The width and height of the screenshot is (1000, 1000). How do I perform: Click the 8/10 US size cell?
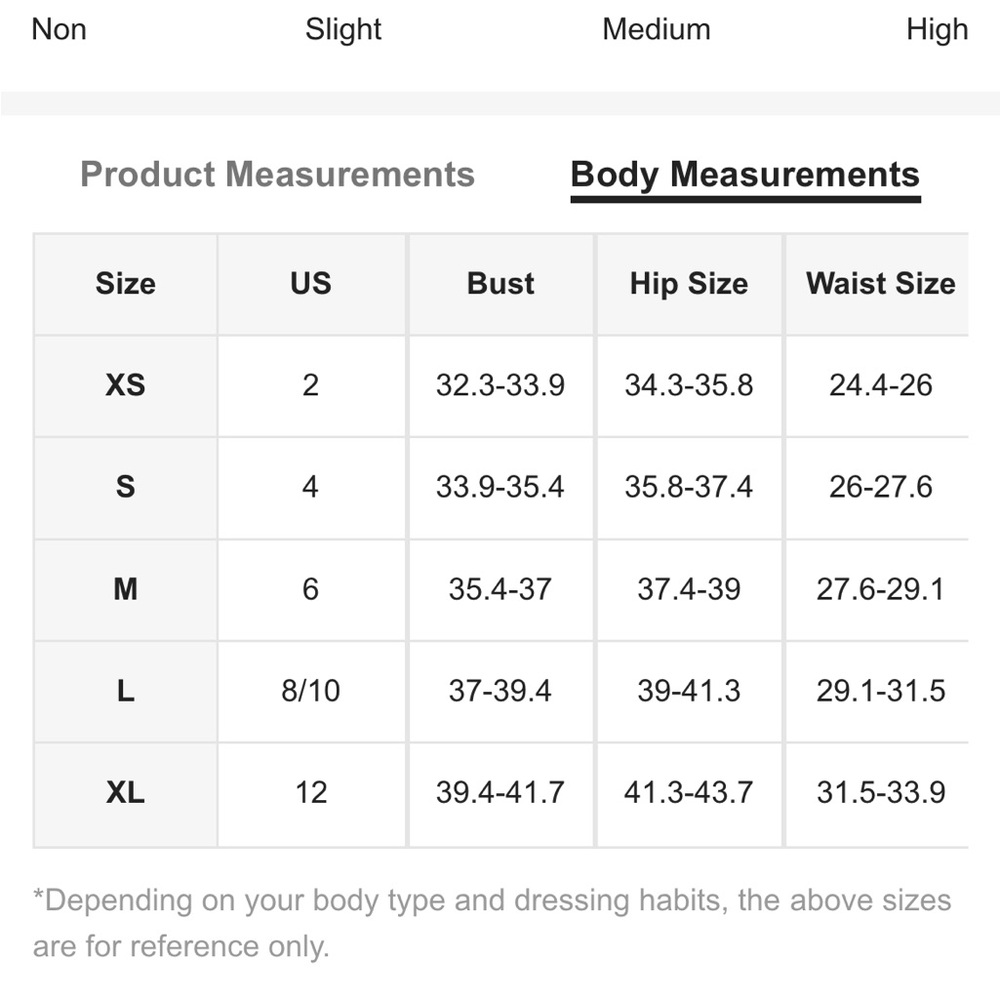(311, 691)
